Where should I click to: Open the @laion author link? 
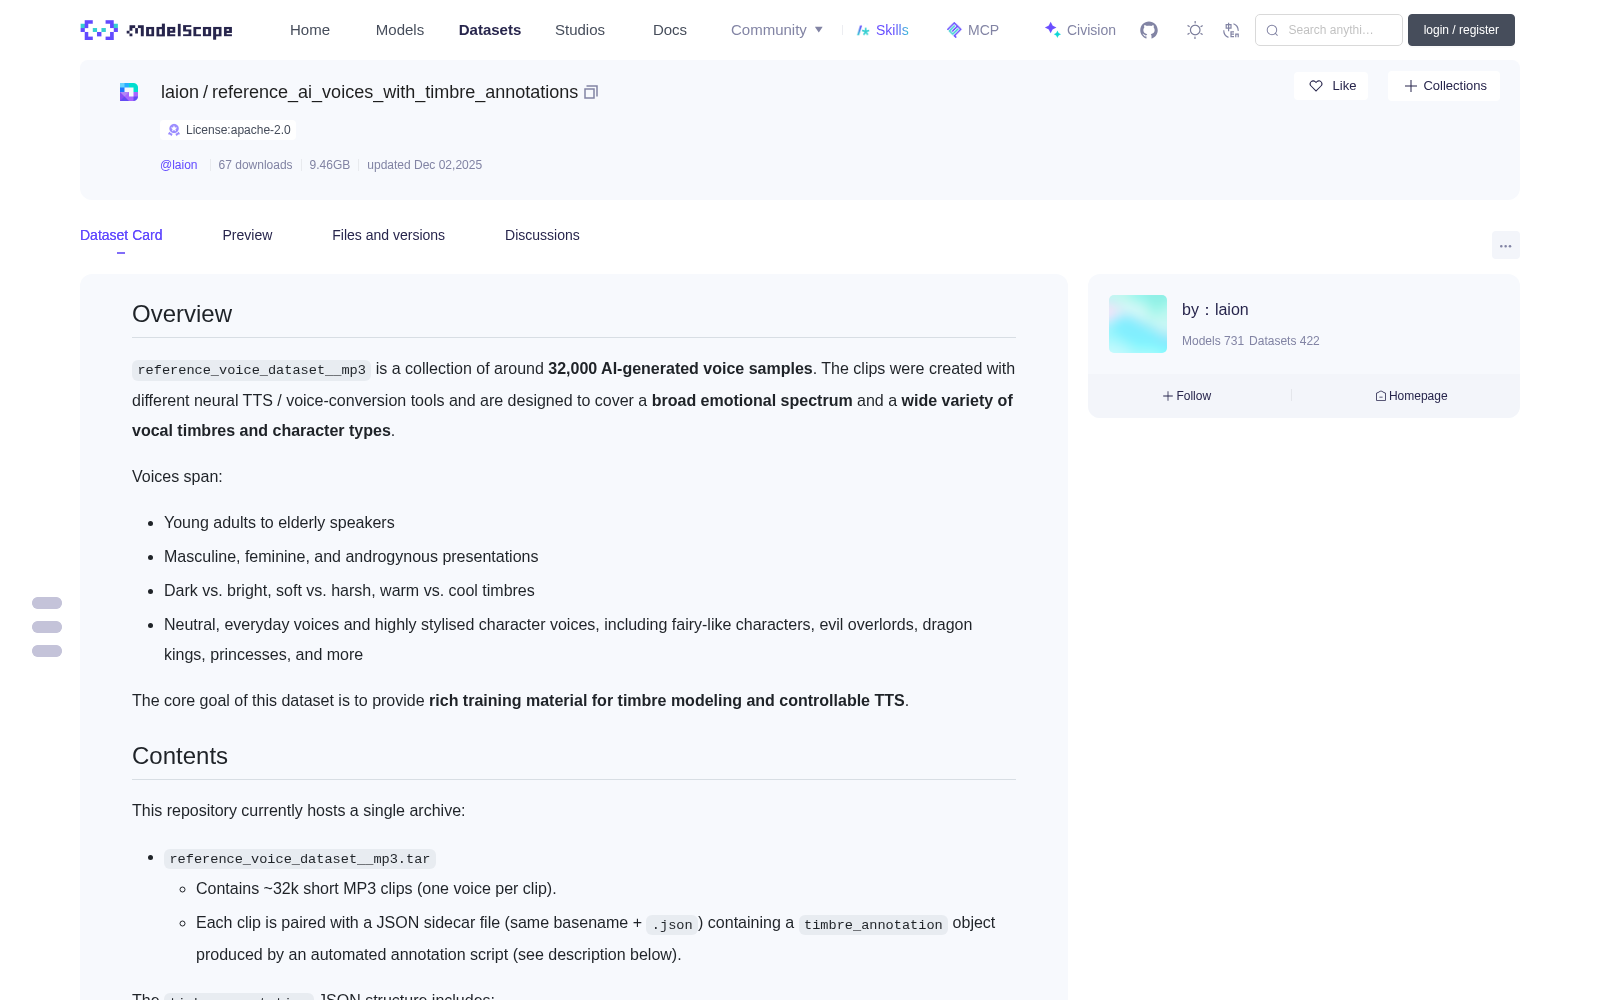[x=179, y=165]
